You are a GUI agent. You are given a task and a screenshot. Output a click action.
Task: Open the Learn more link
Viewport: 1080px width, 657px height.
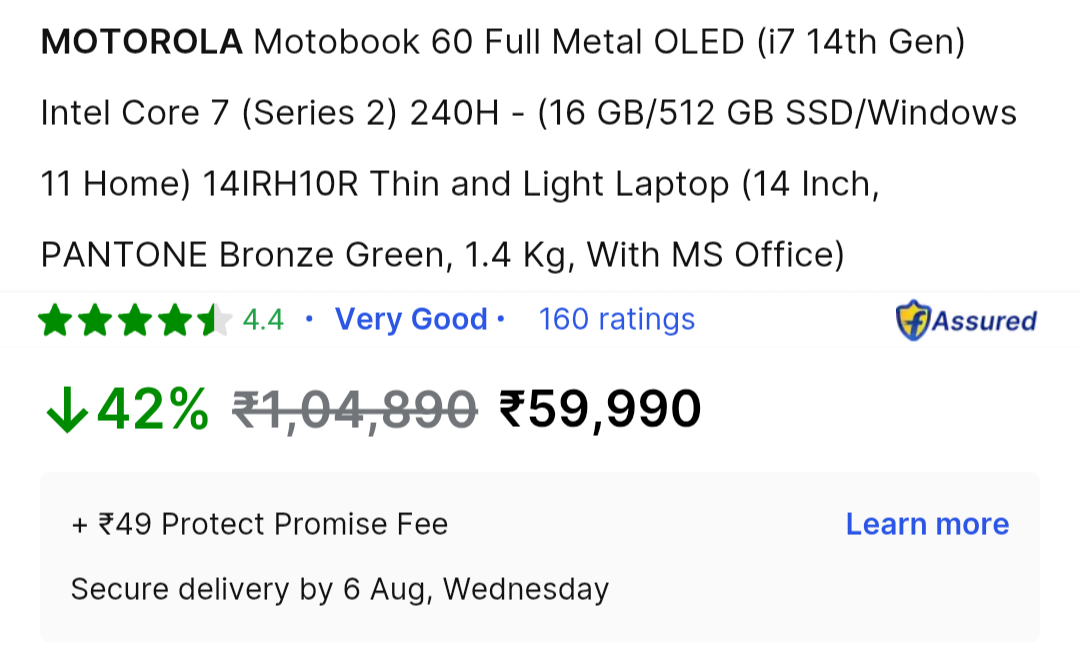(926, 523)
